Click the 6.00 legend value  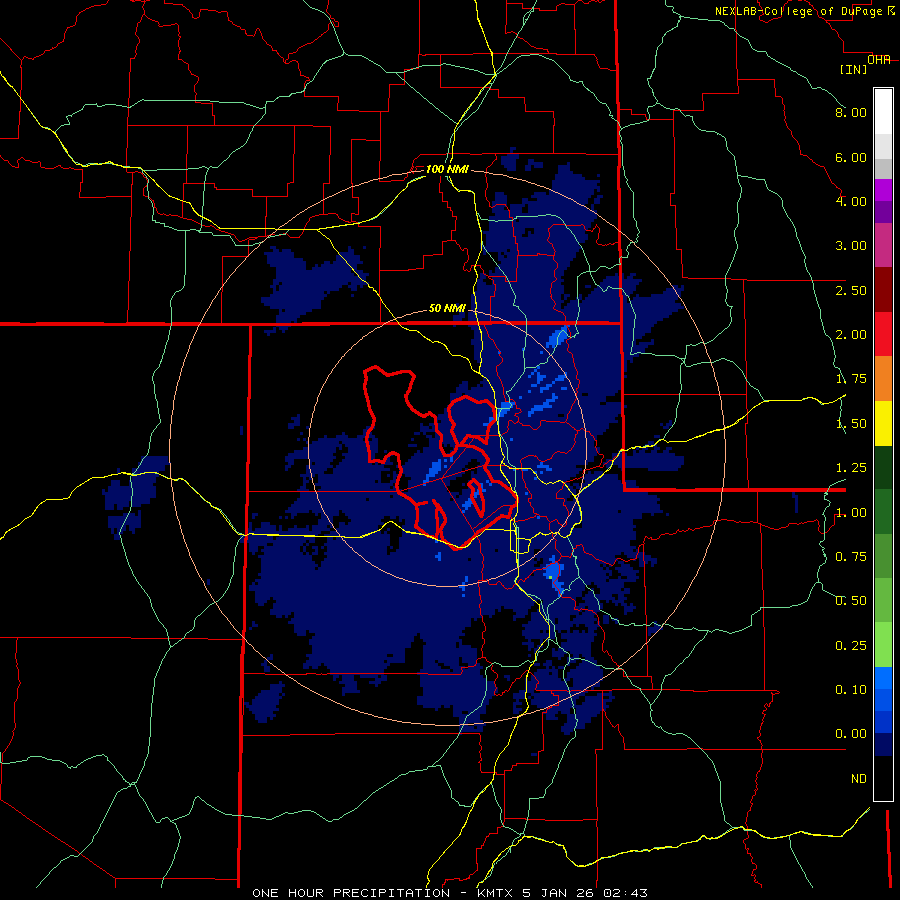pos(851,157)
